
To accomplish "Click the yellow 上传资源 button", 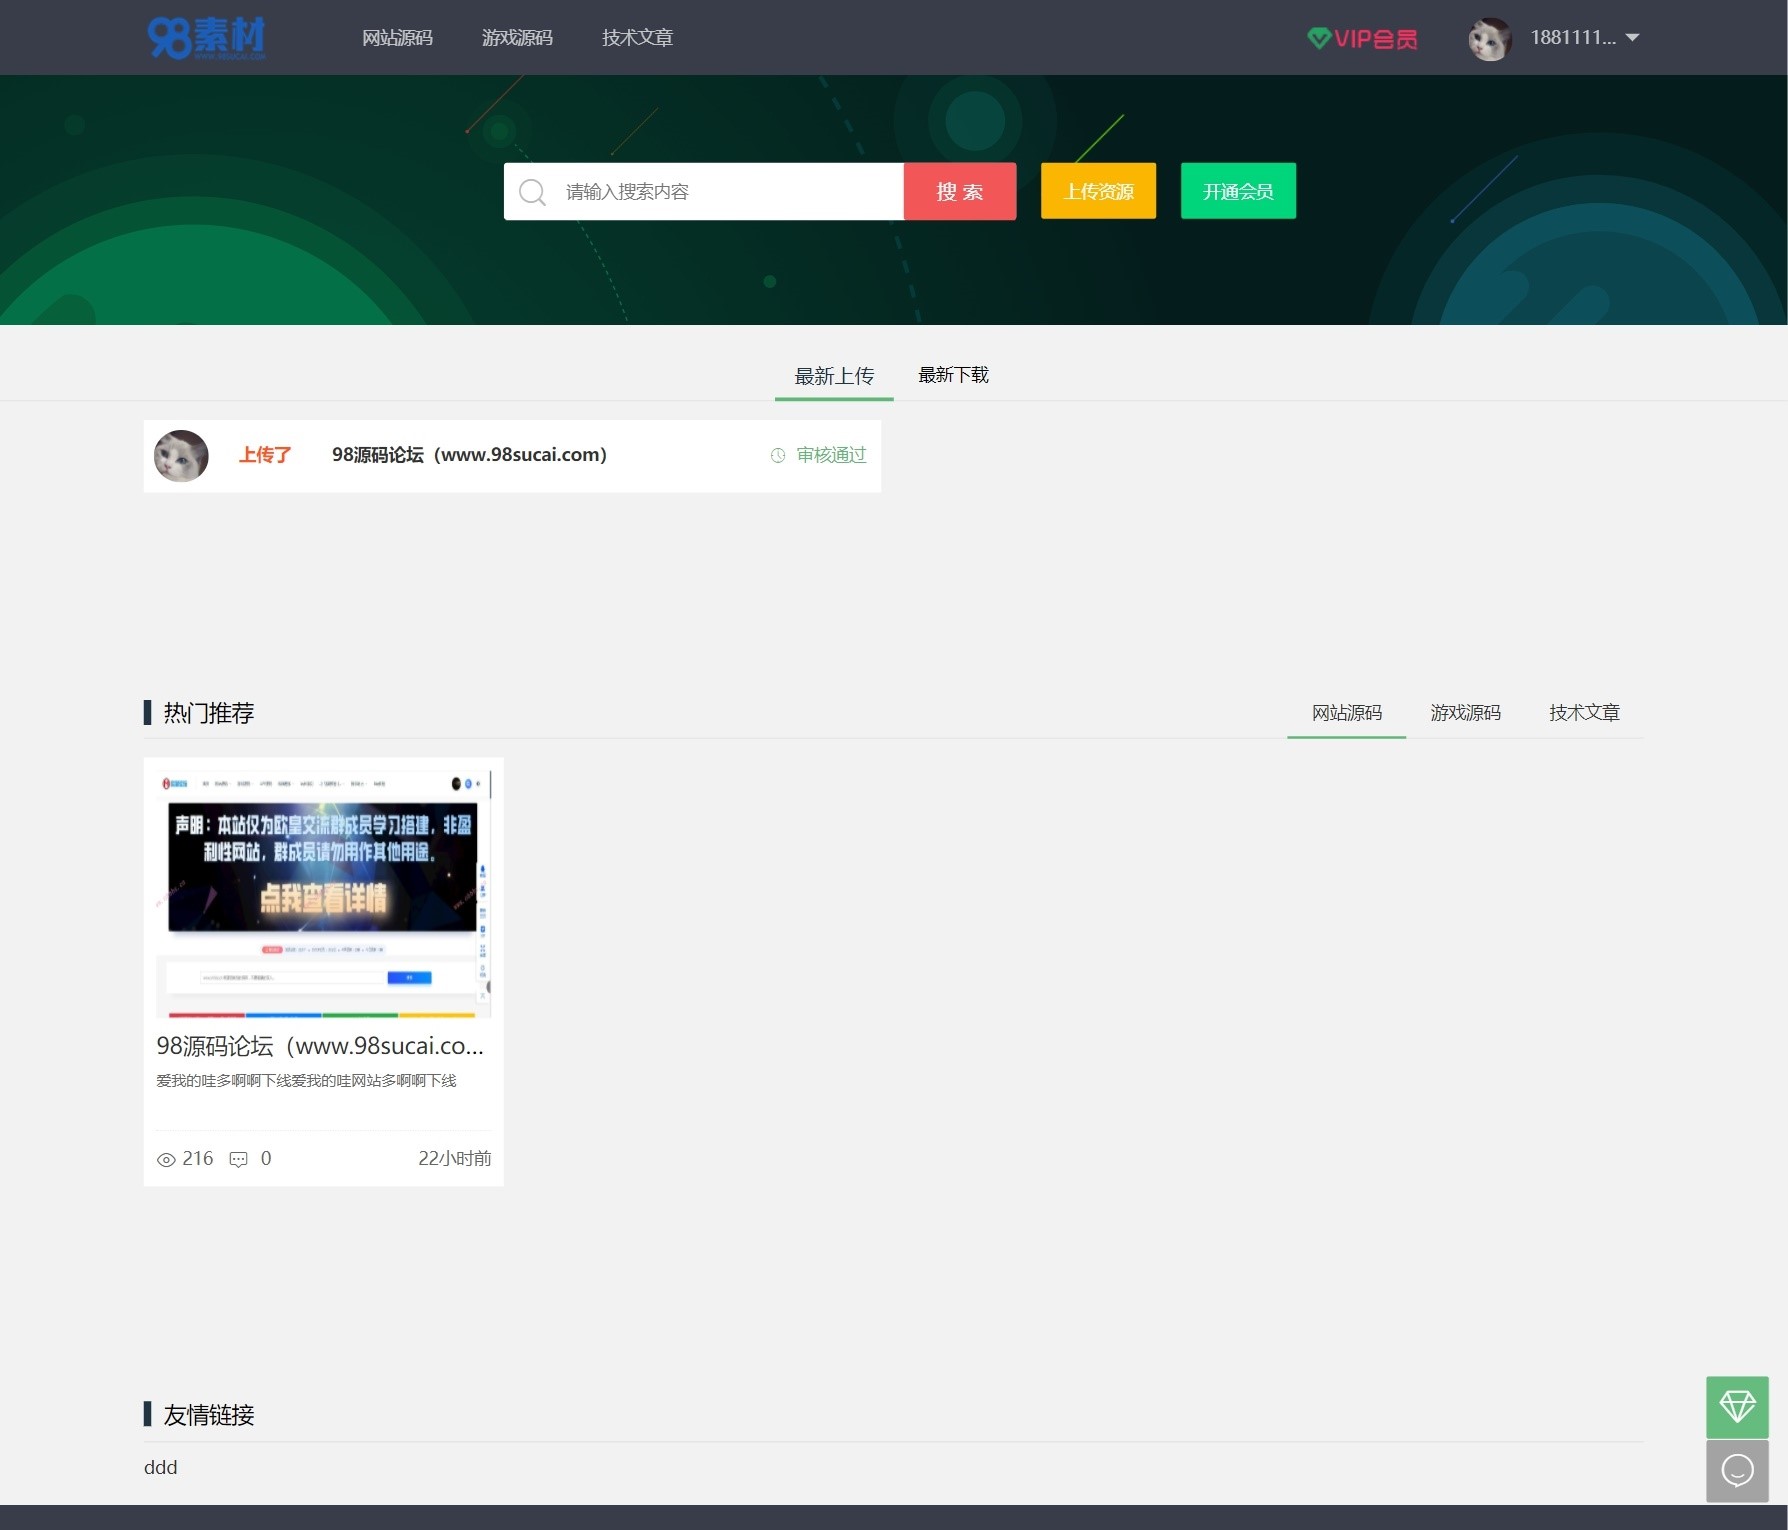I will (x=1097, y=191).
